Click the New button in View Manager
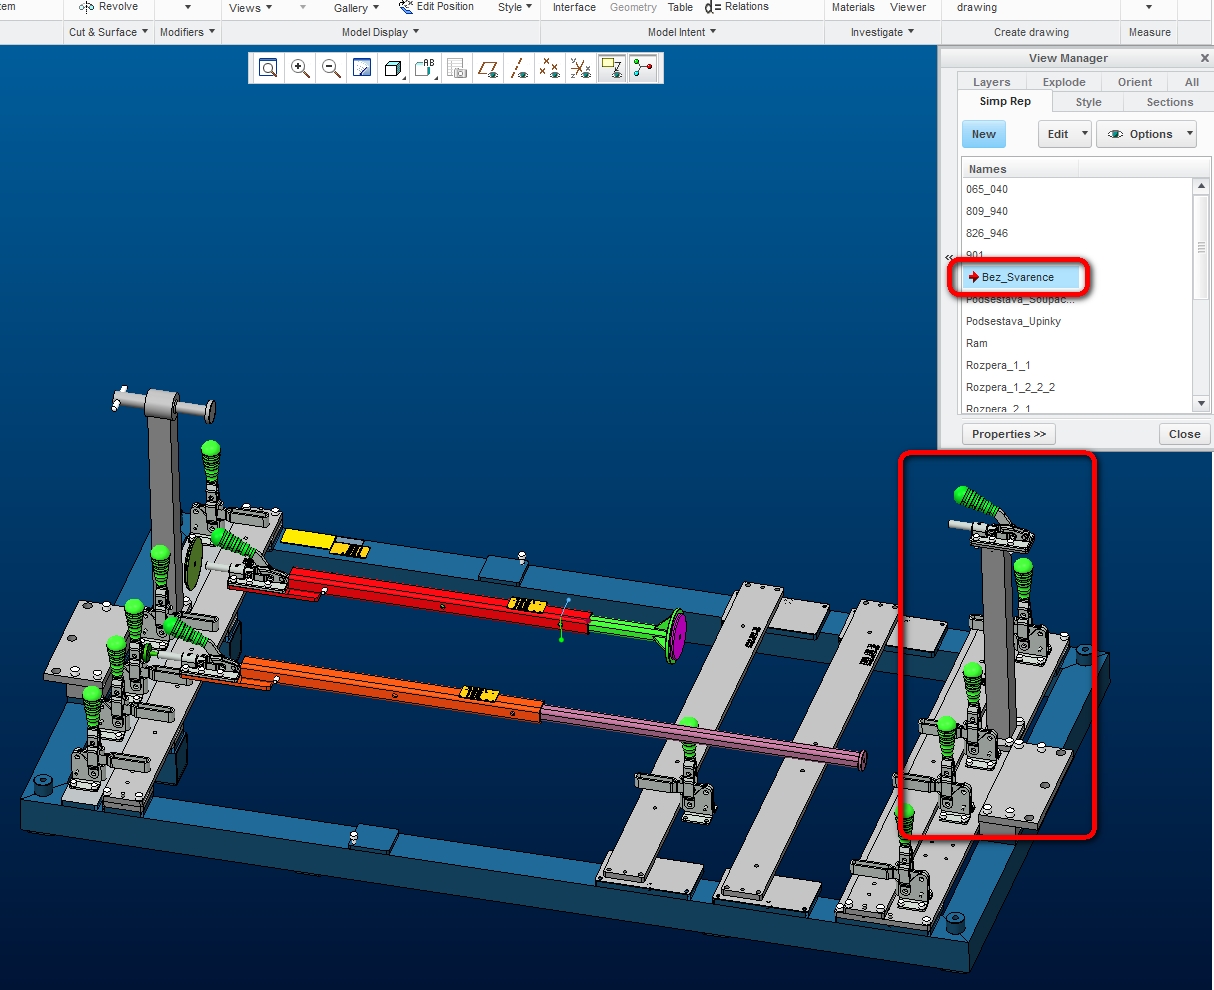This screenshot has height=990, width=1214. coord(984,134)
